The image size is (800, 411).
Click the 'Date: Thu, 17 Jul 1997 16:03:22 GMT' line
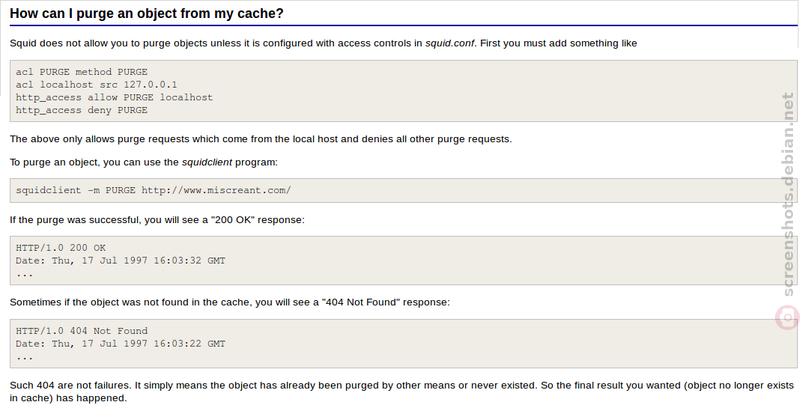pos(120,344)
